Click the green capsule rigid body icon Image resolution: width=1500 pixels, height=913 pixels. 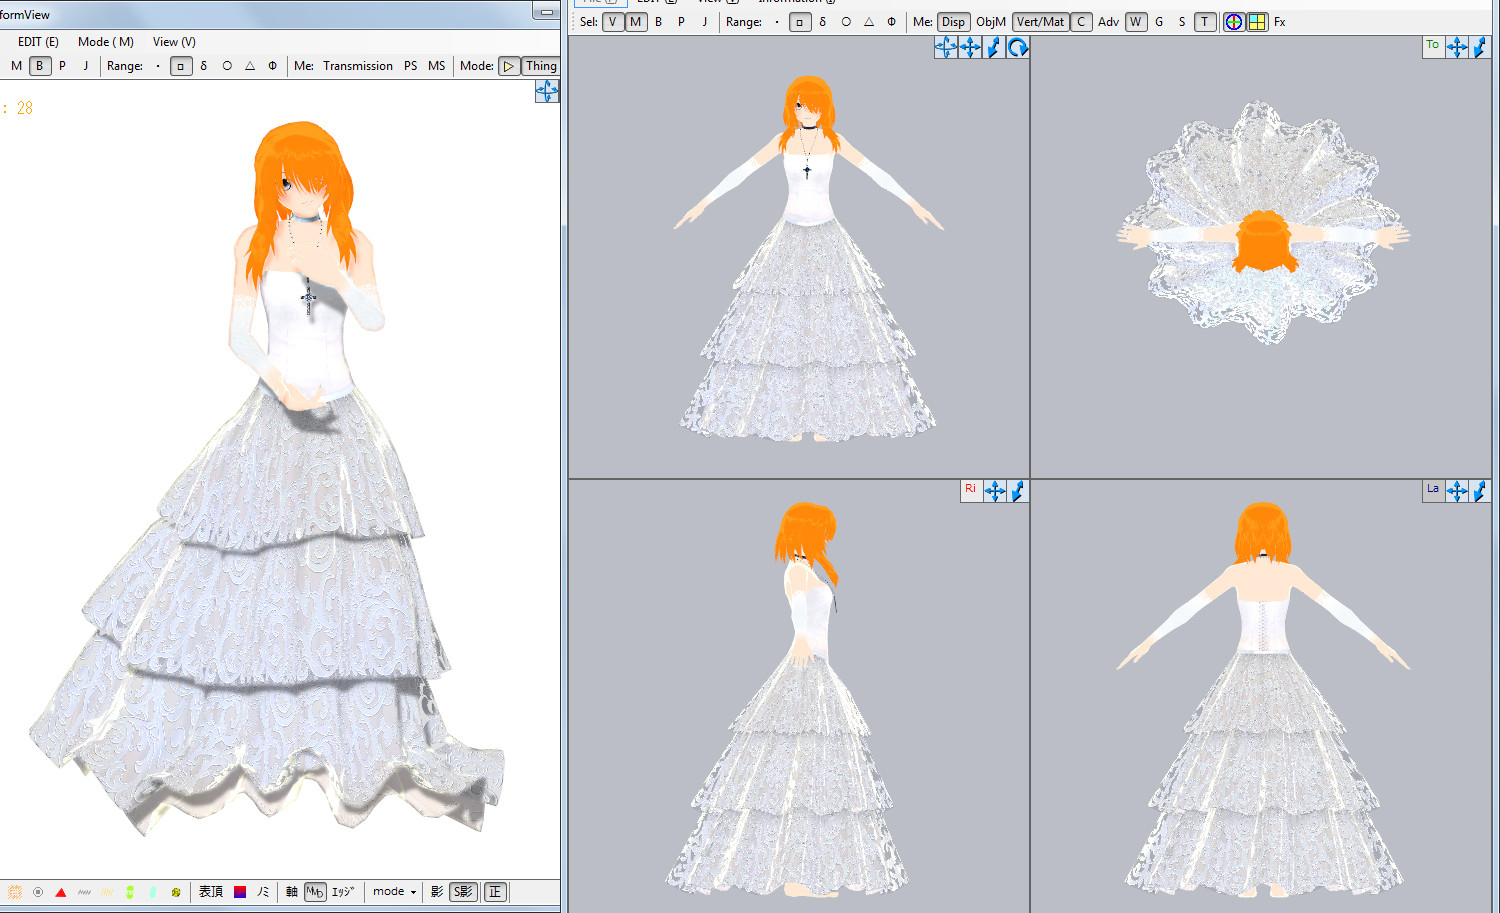click(130, 892)
